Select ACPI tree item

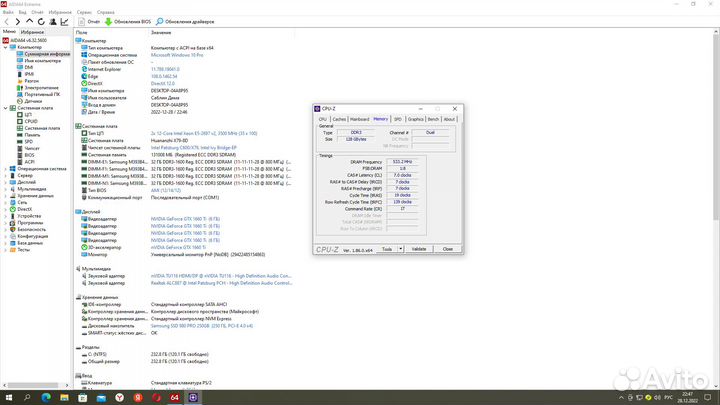(26, 162)
